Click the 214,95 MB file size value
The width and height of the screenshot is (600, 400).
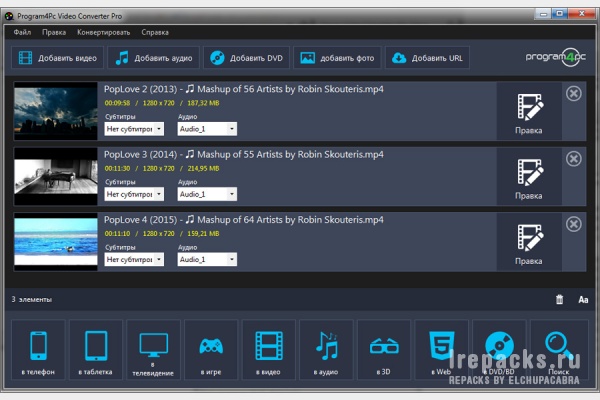[x=203, y=168]
